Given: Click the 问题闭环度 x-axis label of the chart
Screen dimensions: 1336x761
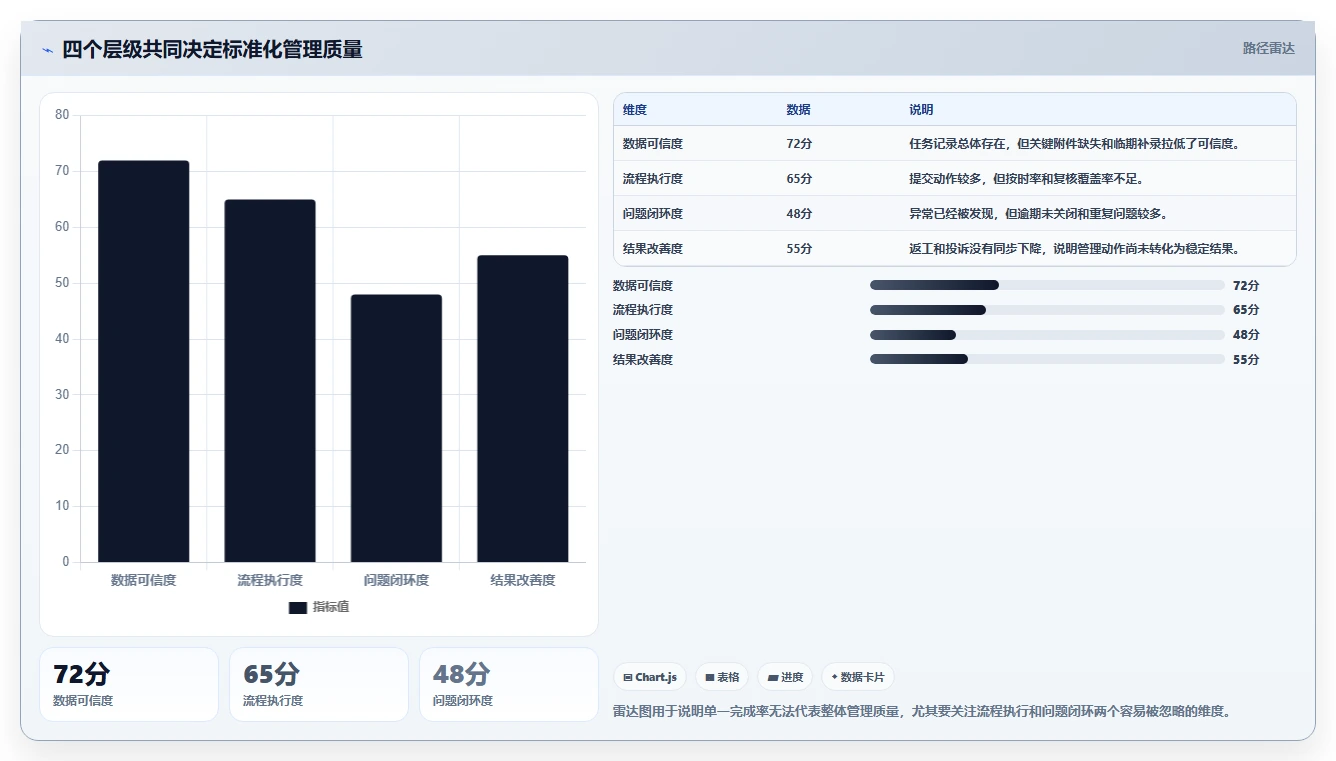Looking at the screenshot, I should (396, 580).
